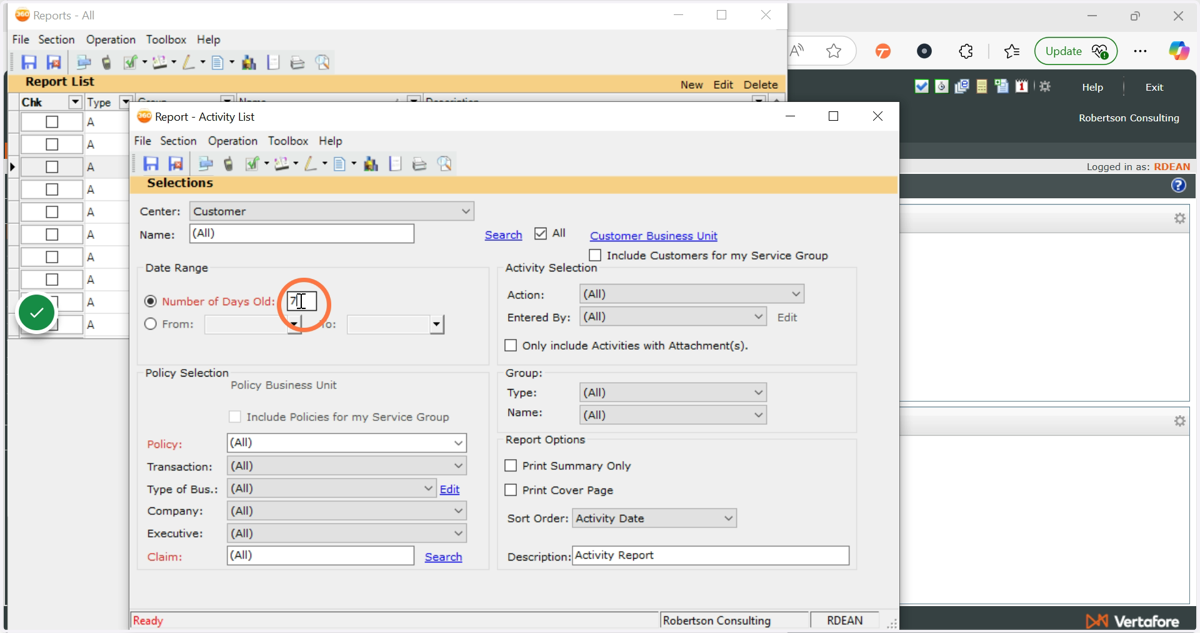Click the blue help question mark icon
The height and width of the screenshot is (633, 1200).
tap(1178, 185)
